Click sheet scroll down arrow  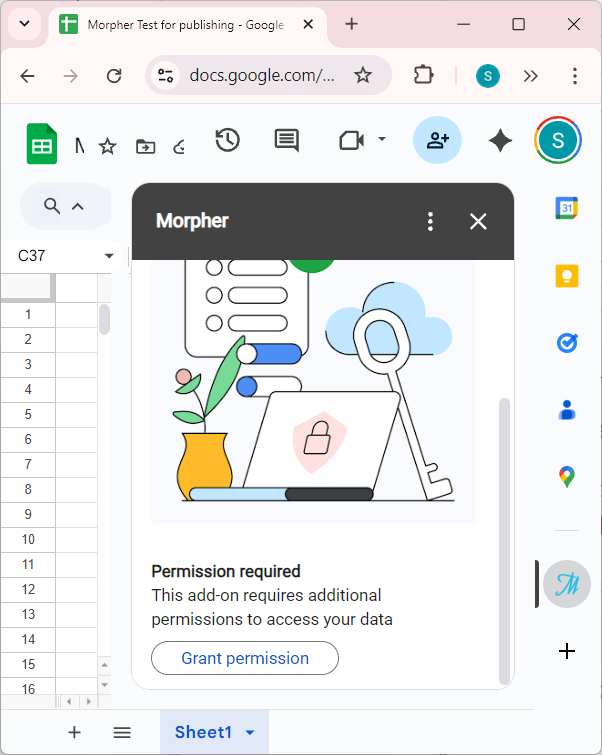105,685
